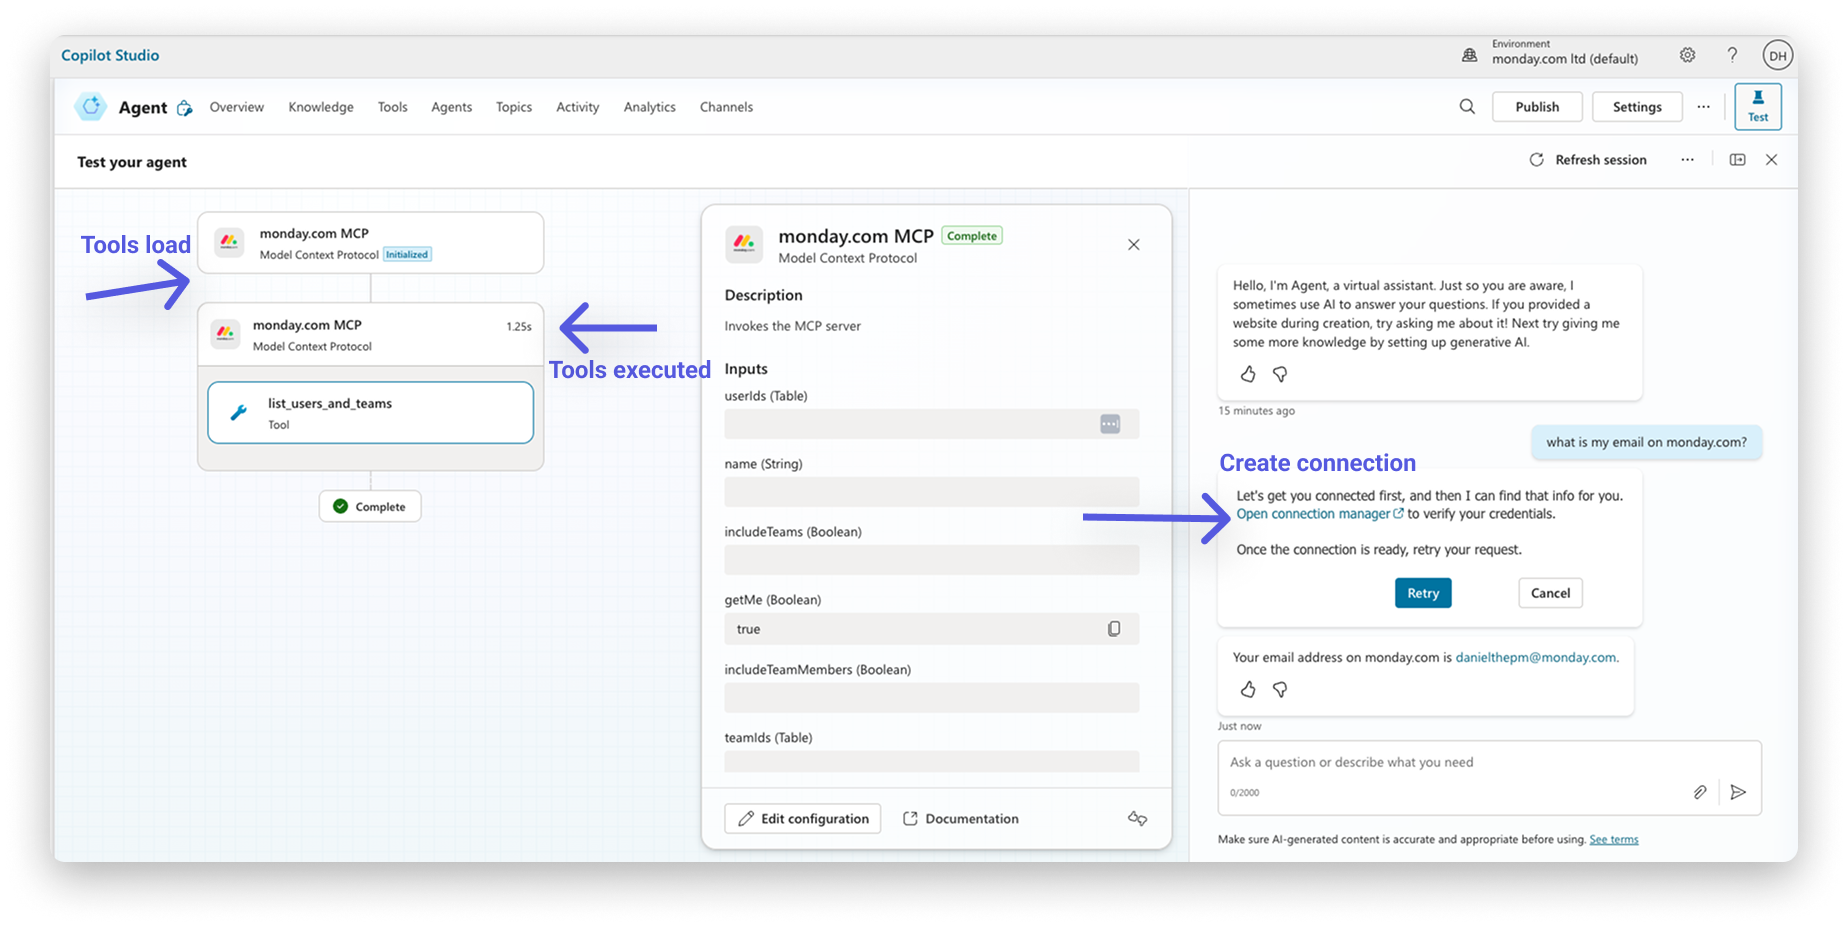Click the Copilot Studio home link
The width and height of the screenshot is (1848, 927).
110,55
